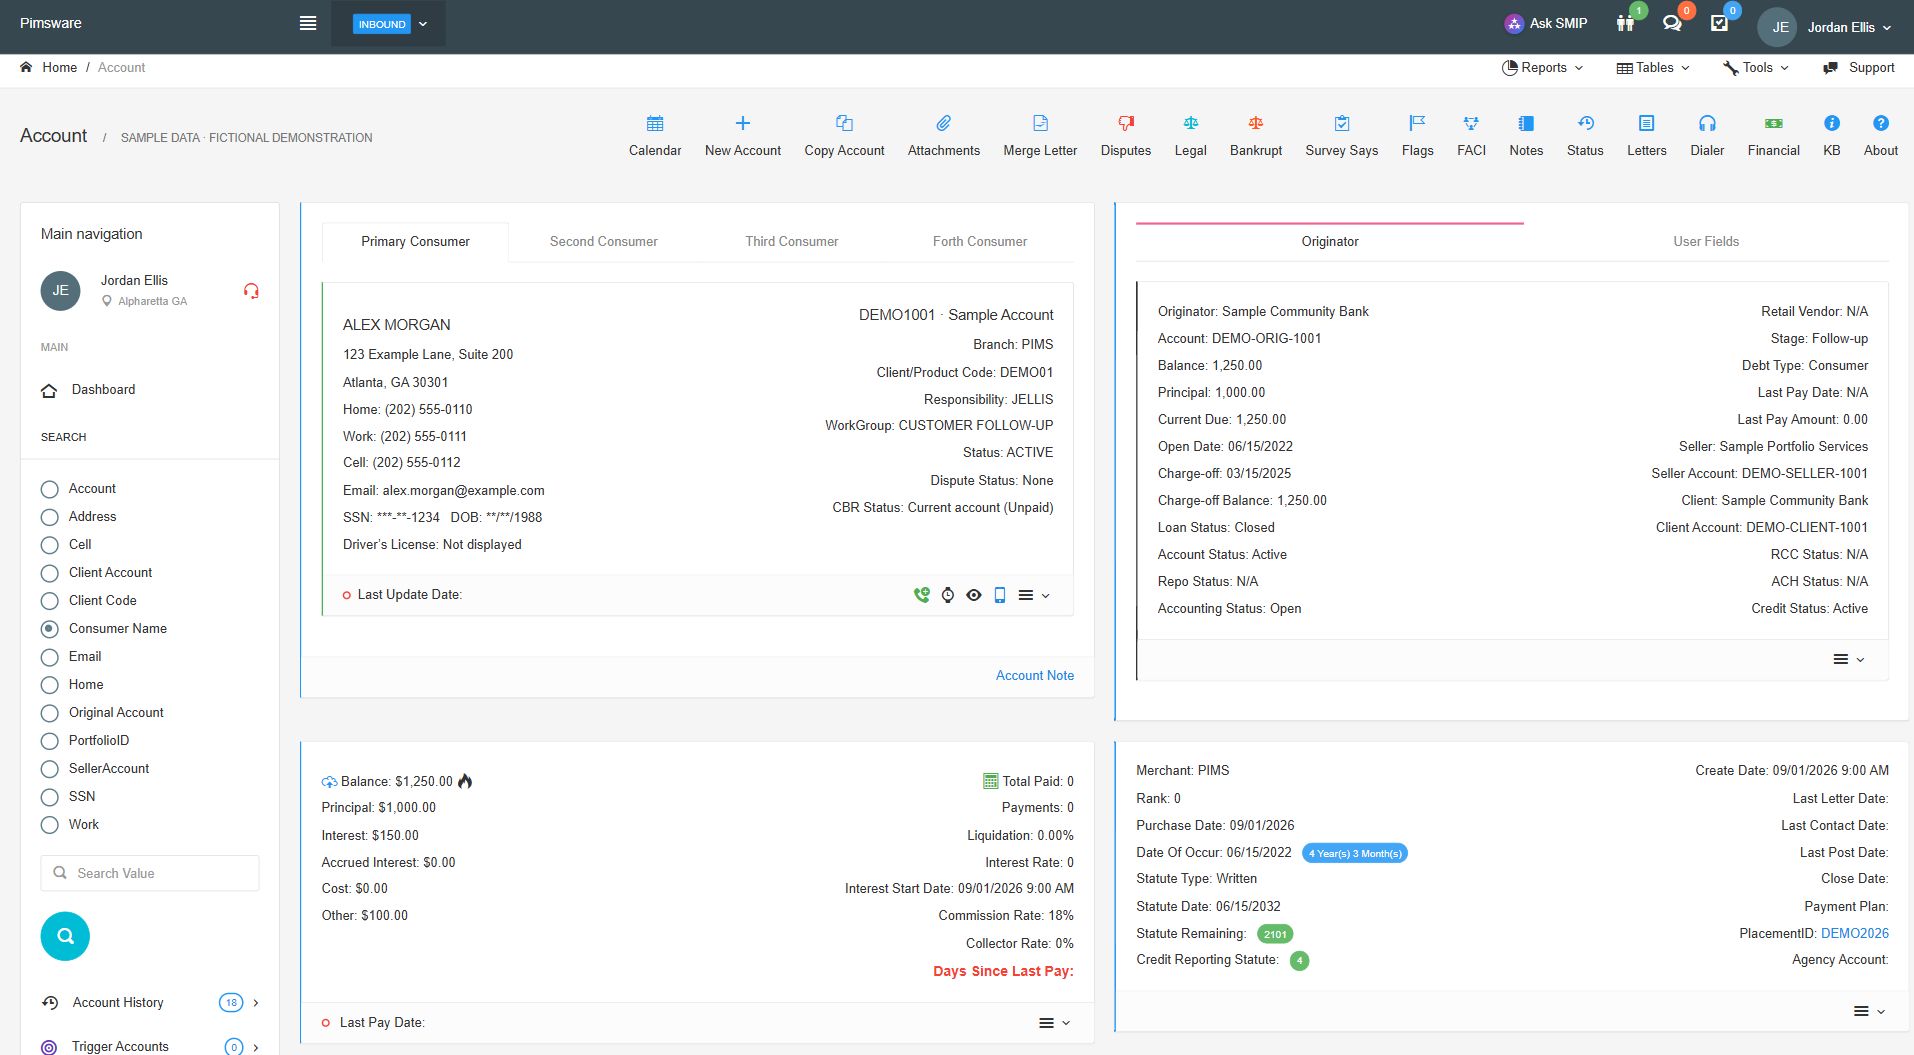Click the red headset icon beside Jordan Ellis

click(x=251, y=291)
